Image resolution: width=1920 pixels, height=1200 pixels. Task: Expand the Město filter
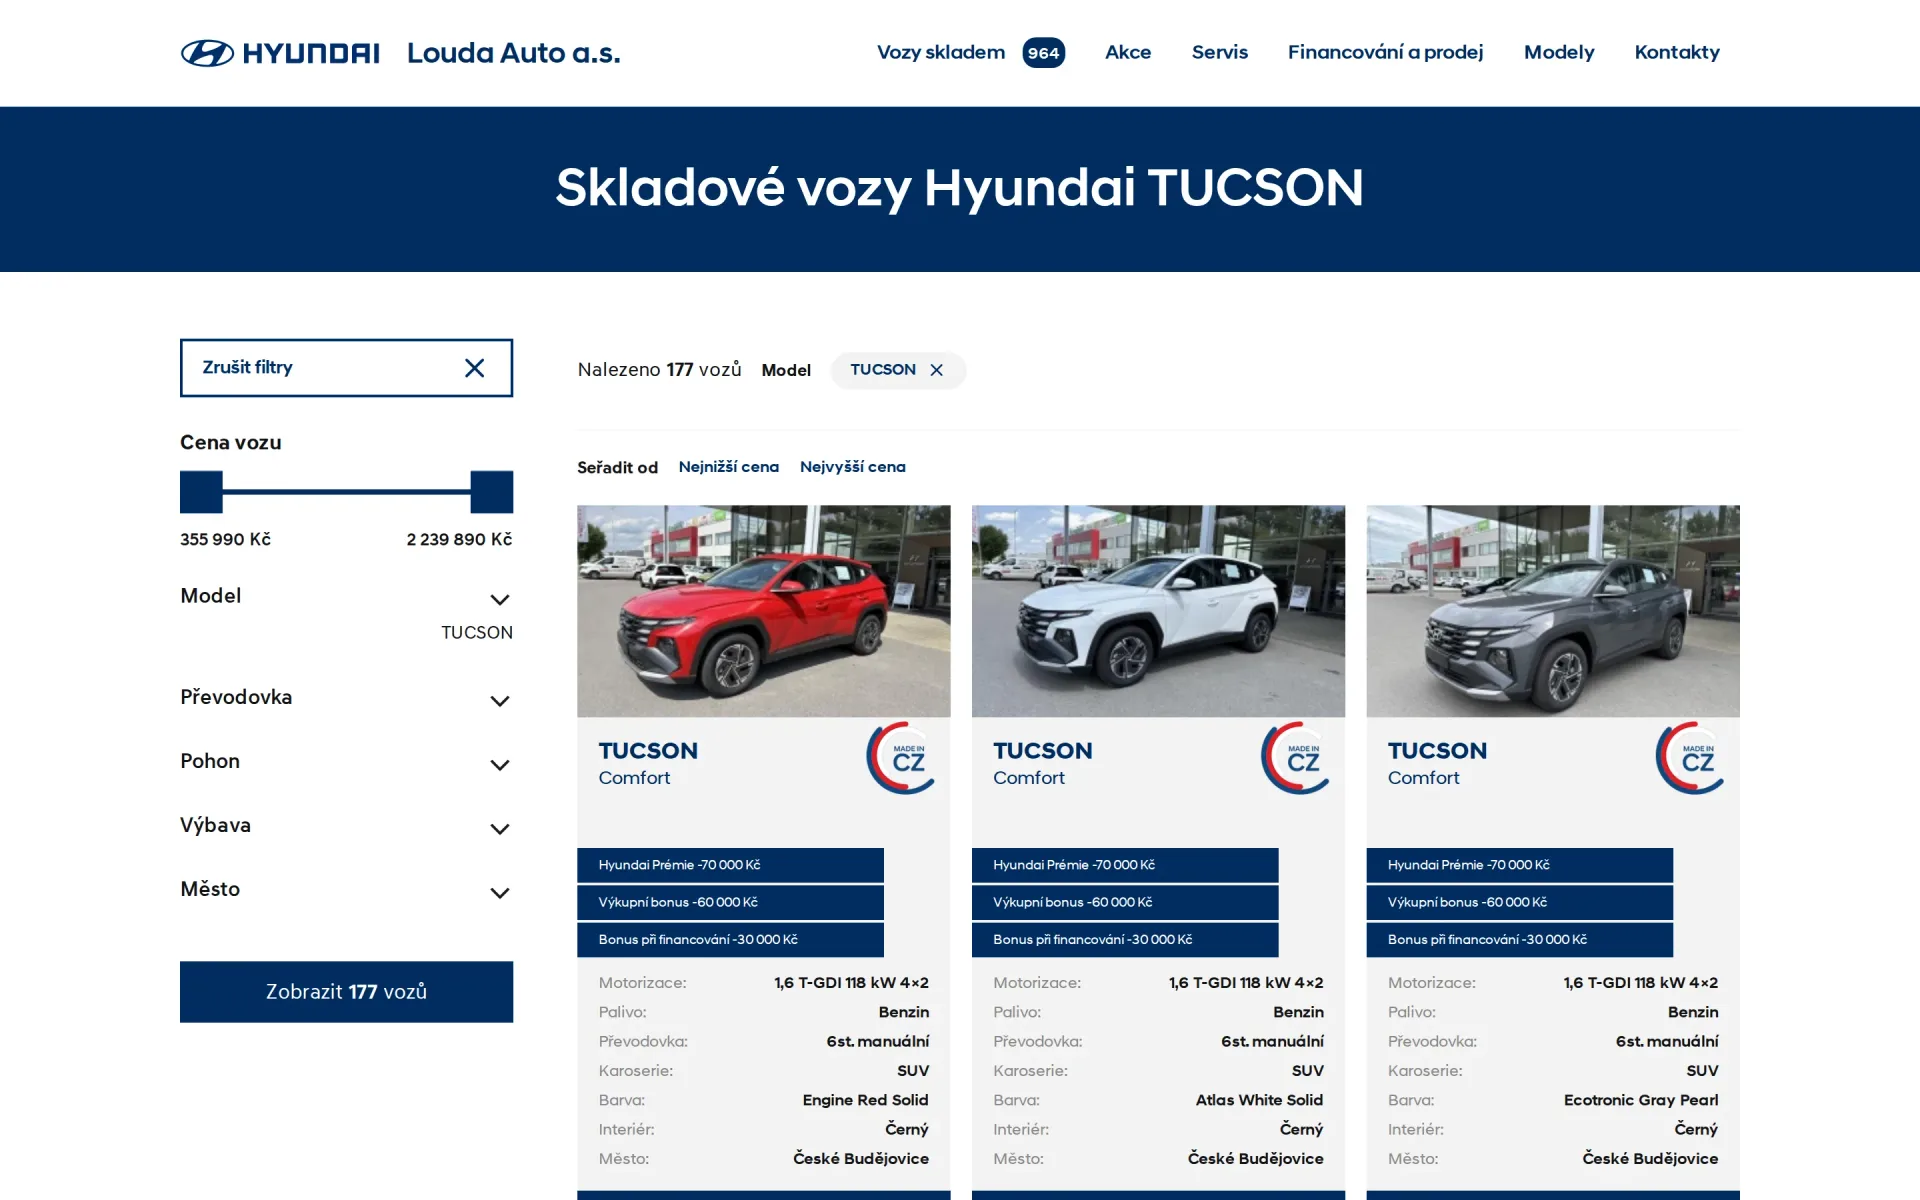pyautogui.click(x=346, y=890)
